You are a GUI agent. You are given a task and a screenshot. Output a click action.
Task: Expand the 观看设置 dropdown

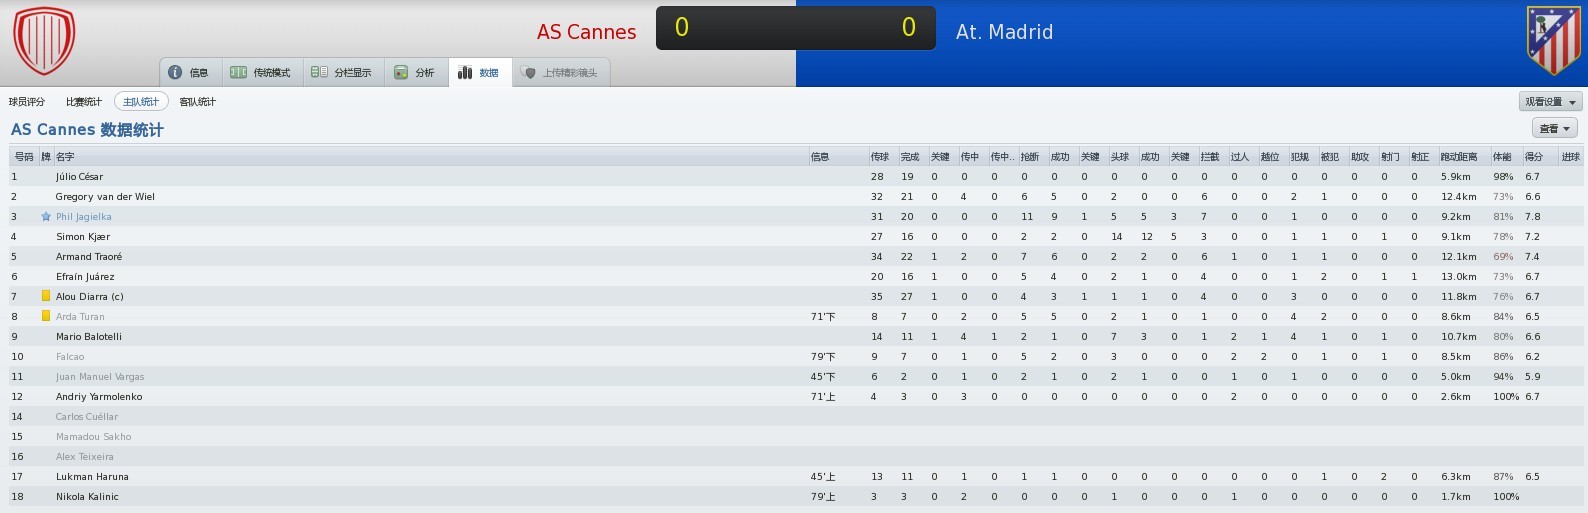tap(1550, 102)
